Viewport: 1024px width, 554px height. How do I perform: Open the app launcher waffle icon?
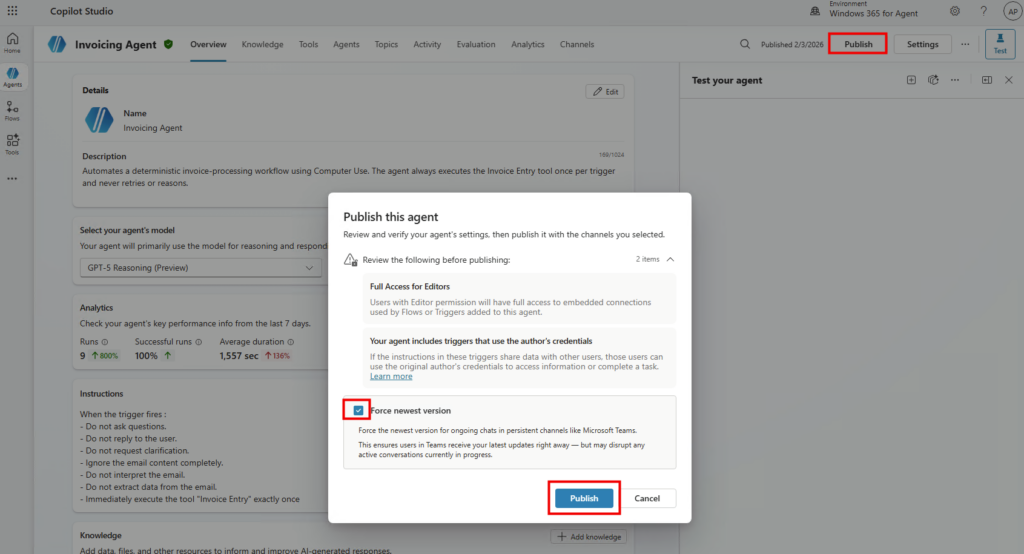click(12, 11)
